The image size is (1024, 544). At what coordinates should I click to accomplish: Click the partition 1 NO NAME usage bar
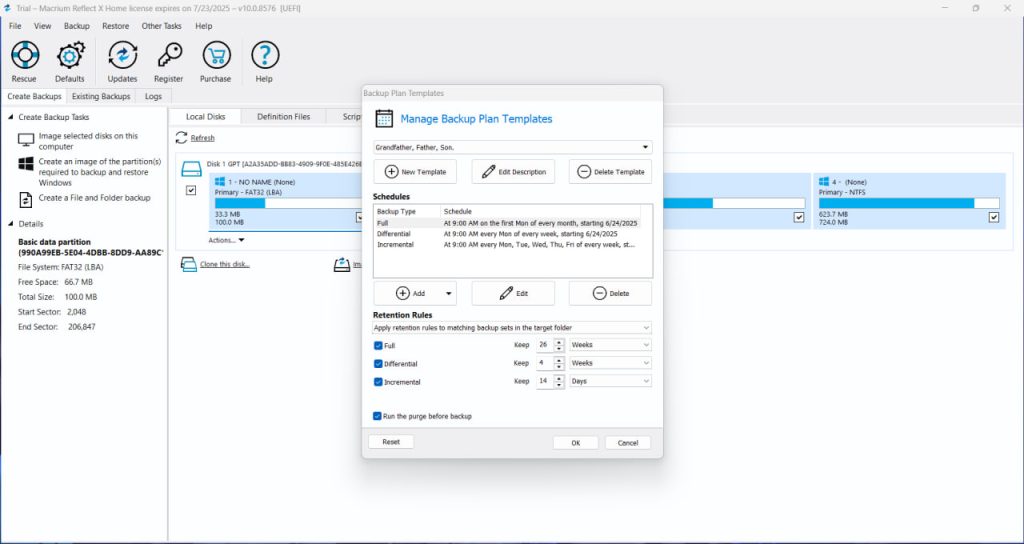288,203
